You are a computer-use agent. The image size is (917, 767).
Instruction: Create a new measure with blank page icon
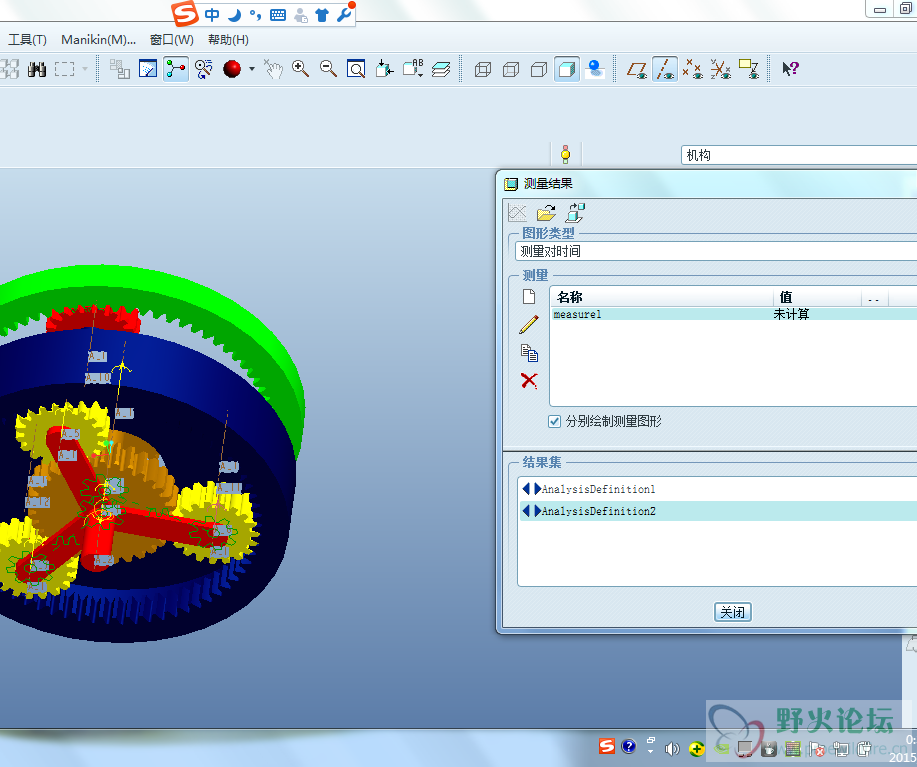(x=529, y=297)
